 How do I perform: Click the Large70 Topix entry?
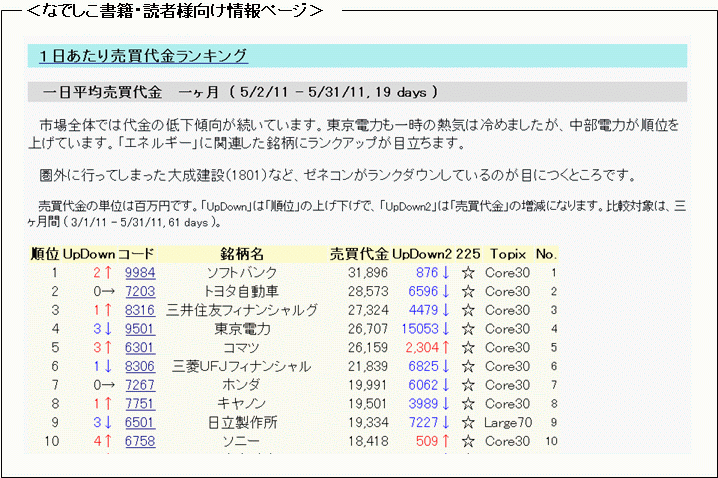click(508, 423)
